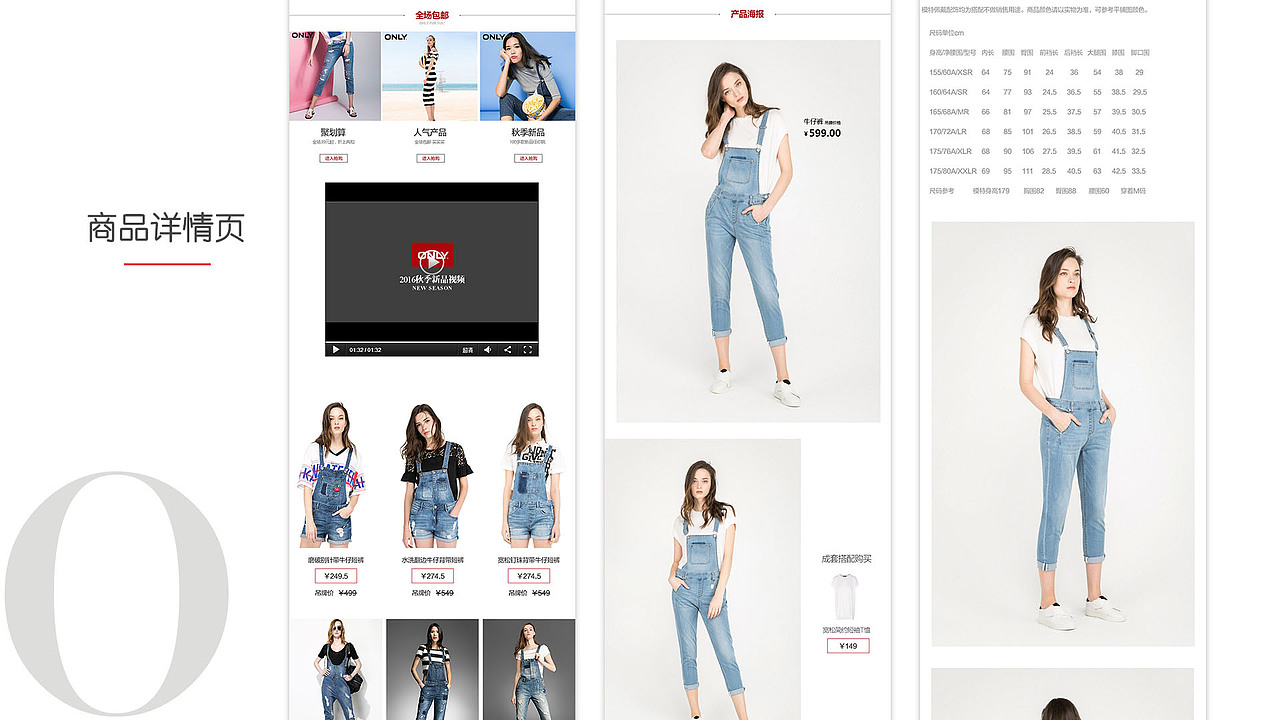Click the 01:32 / 01:32 video time readout
The width and height of the screenshot is (1280, 720).
[365, 350]
